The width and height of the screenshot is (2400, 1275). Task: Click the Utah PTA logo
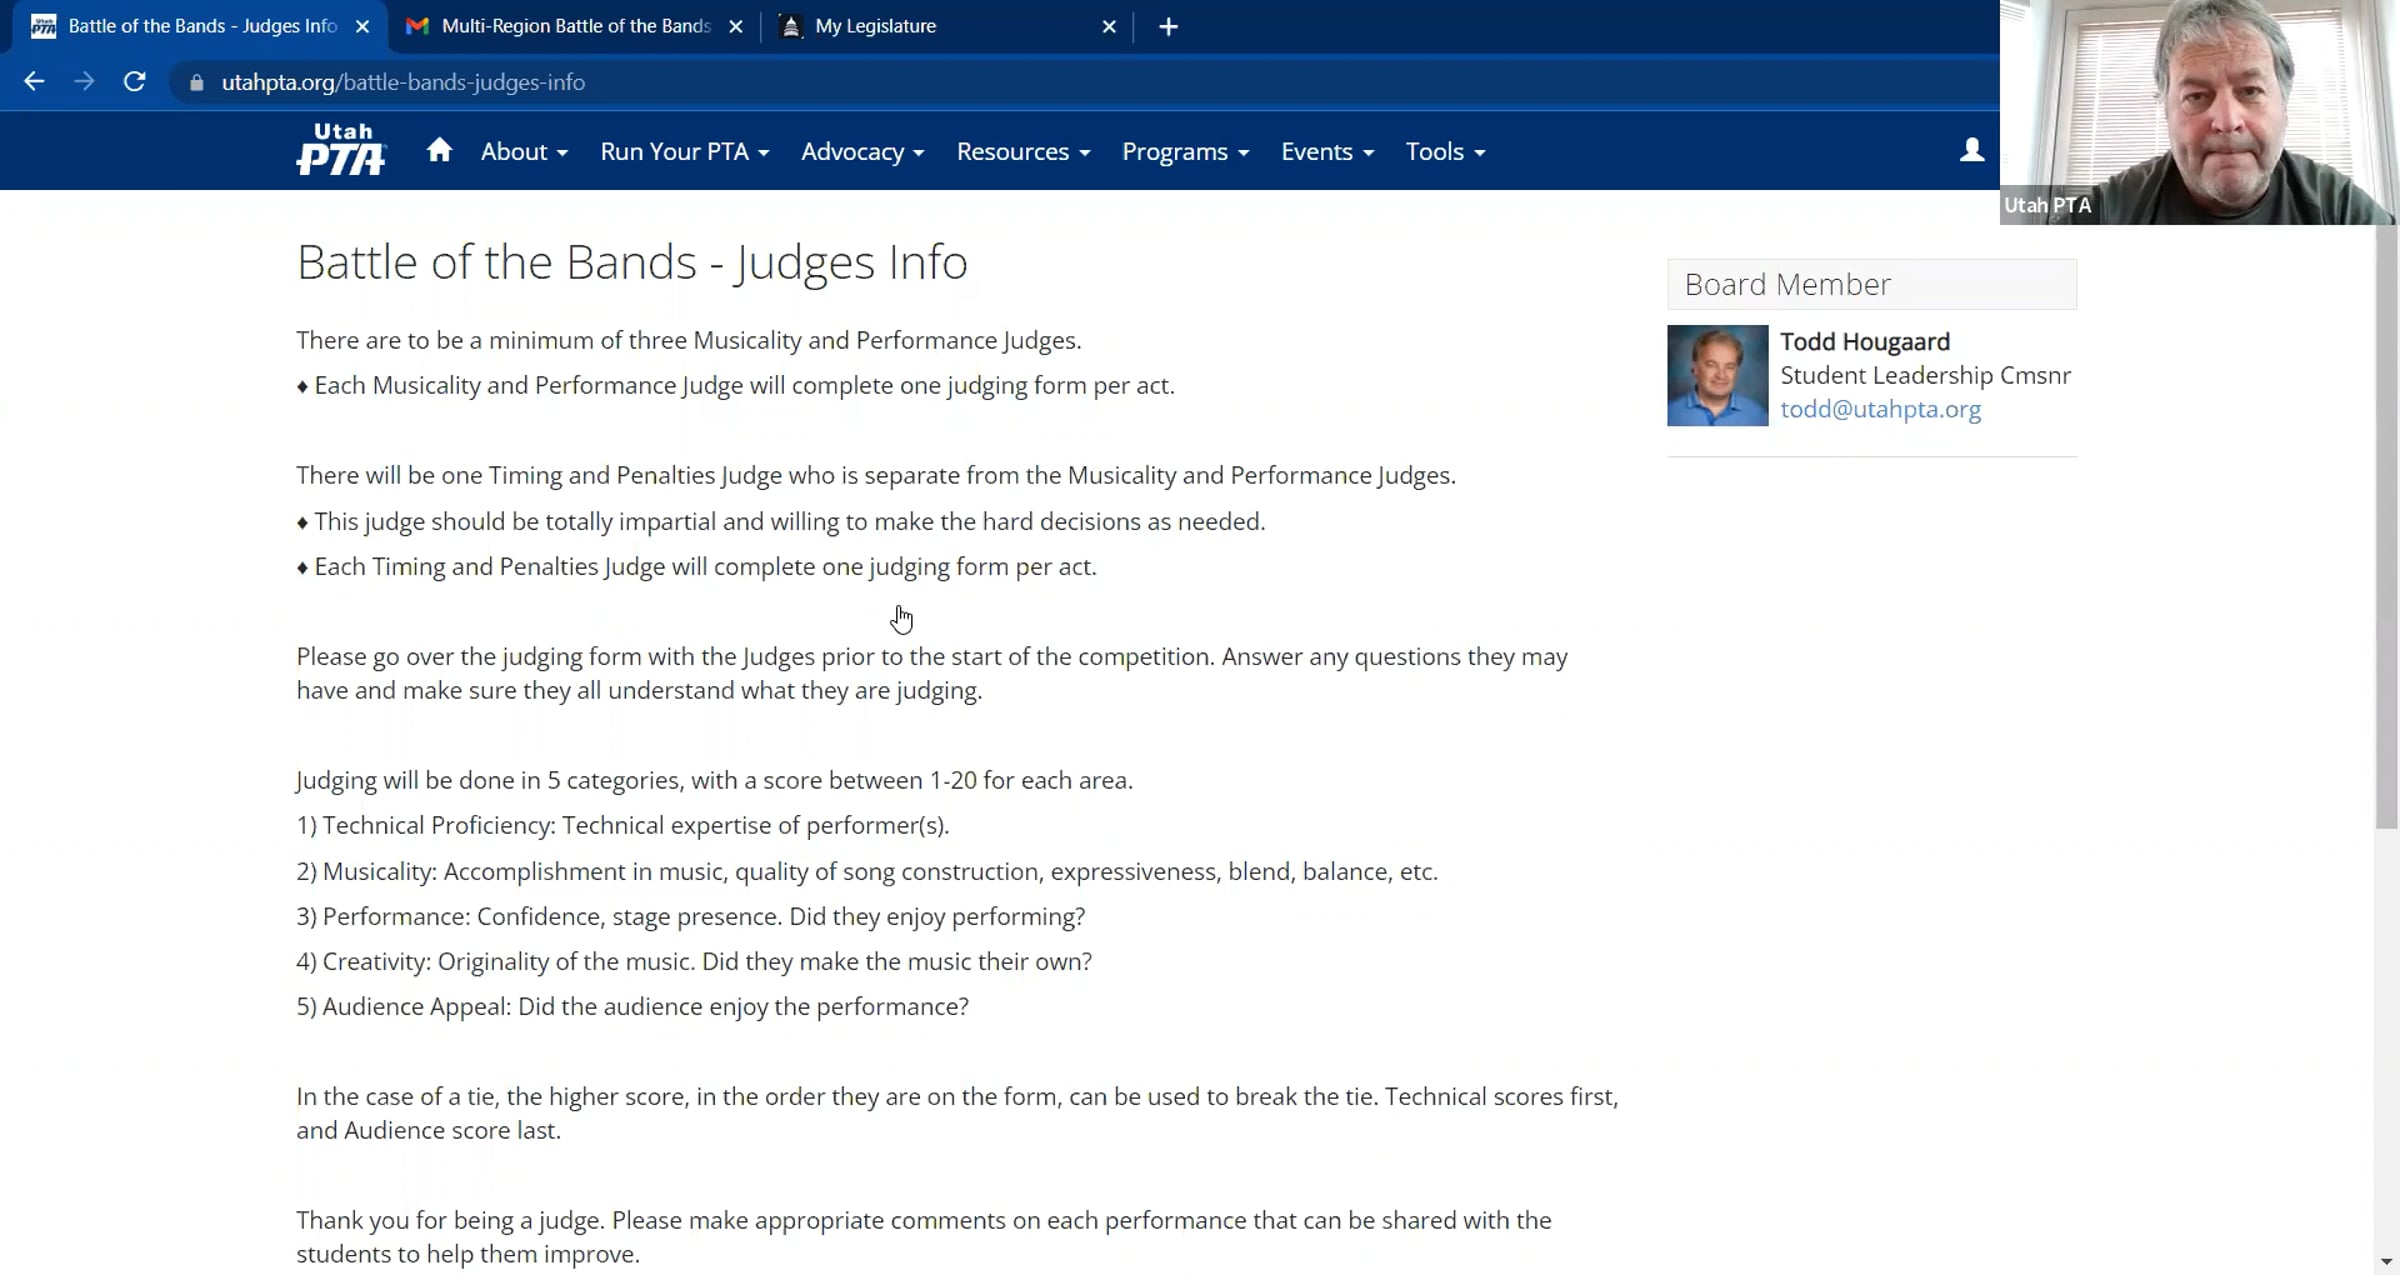(x=341, y=150)
